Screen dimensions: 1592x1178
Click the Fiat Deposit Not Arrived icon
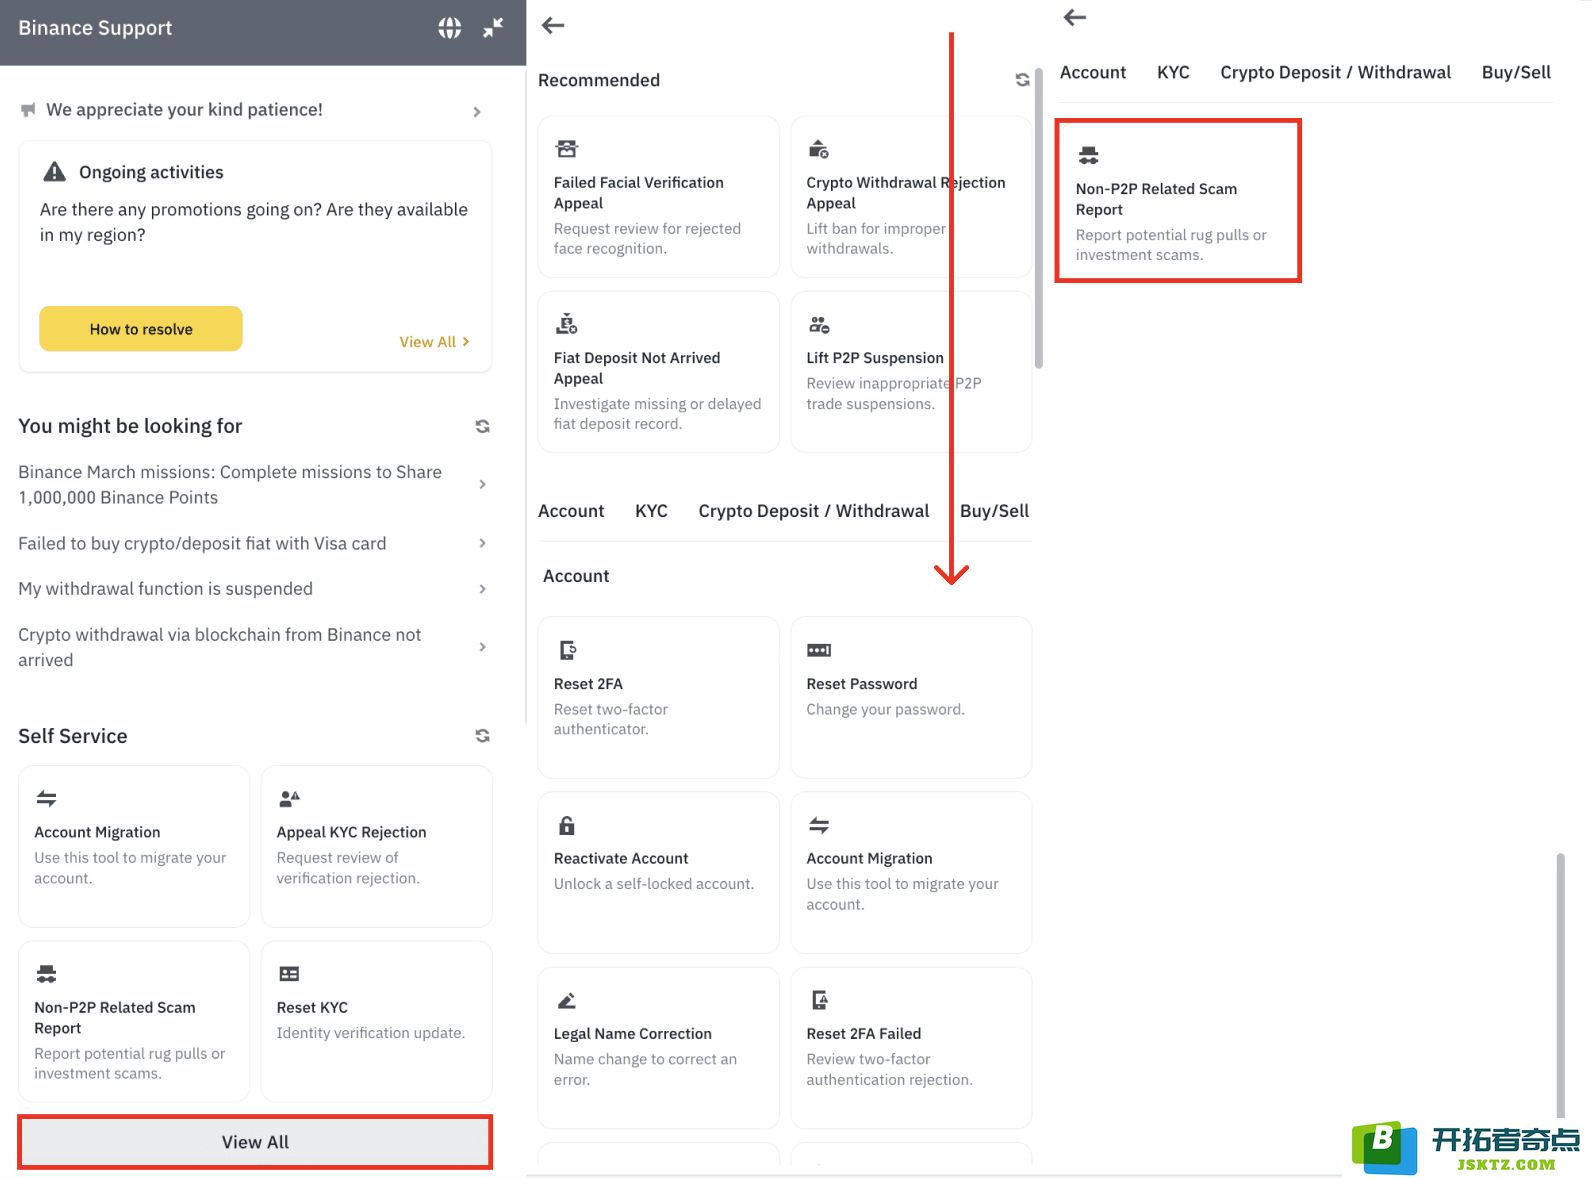[566, 324]
